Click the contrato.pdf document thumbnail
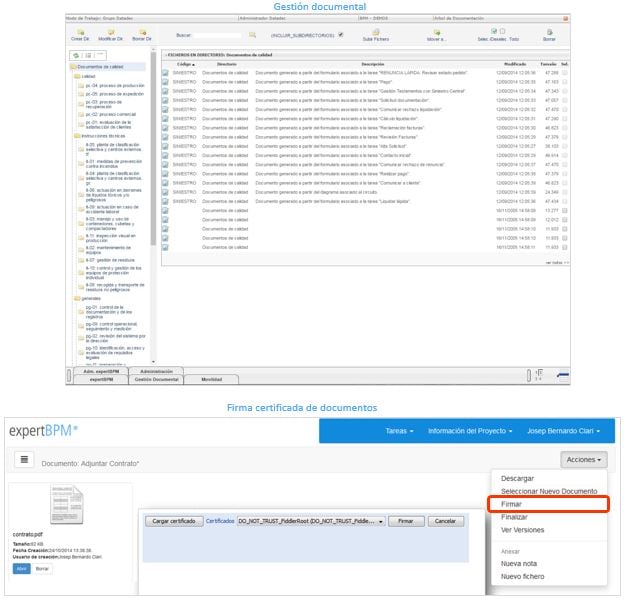Viewport: 624px width, 599px height. [66, 504]
